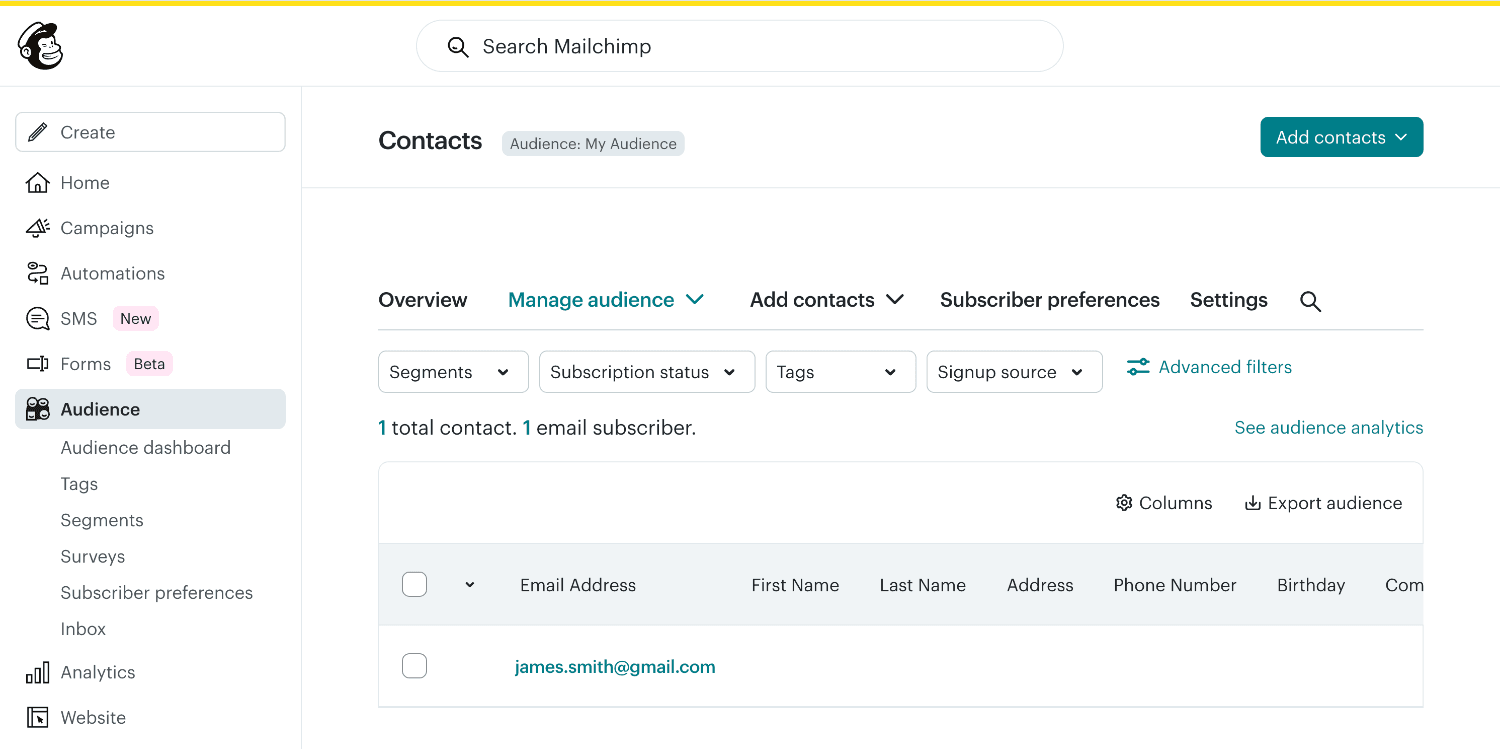This screenshot has height=749, width=1500.
Task: Click the magnifier icon in search bar
Action: point(458,47)
